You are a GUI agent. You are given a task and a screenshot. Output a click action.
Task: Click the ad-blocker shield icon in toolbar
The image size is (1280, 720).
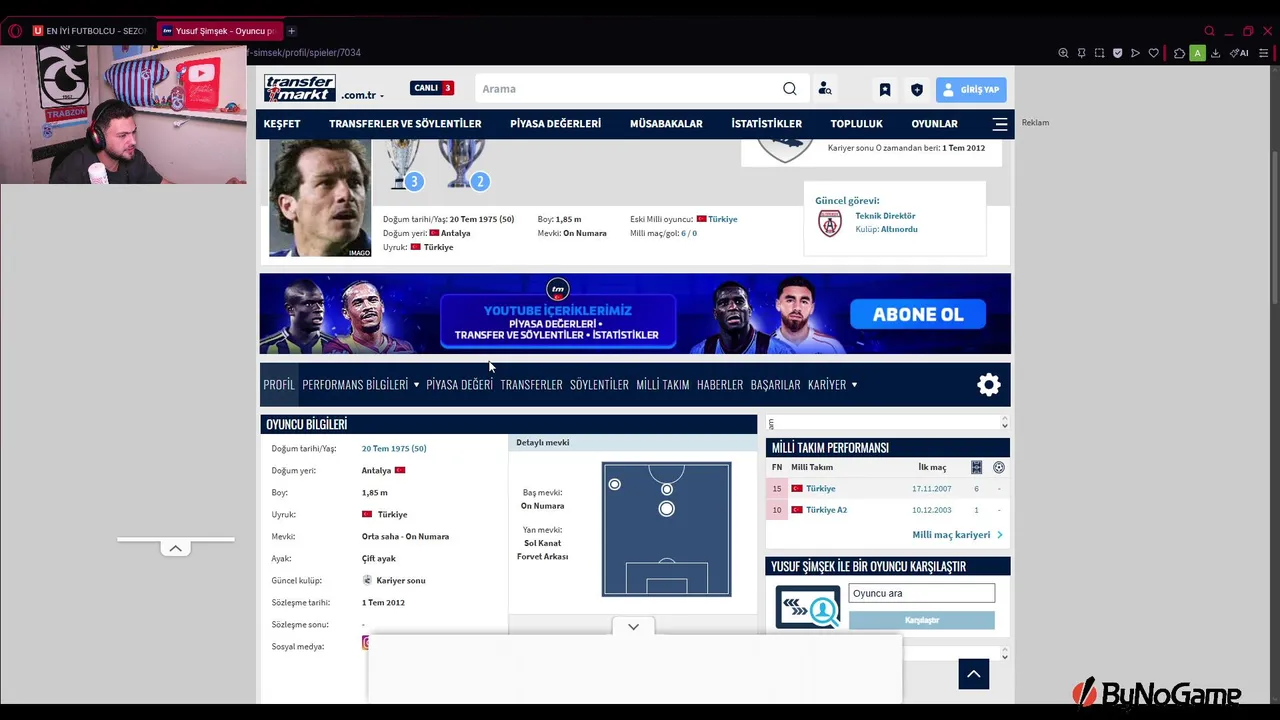[x=1117, y=53]
